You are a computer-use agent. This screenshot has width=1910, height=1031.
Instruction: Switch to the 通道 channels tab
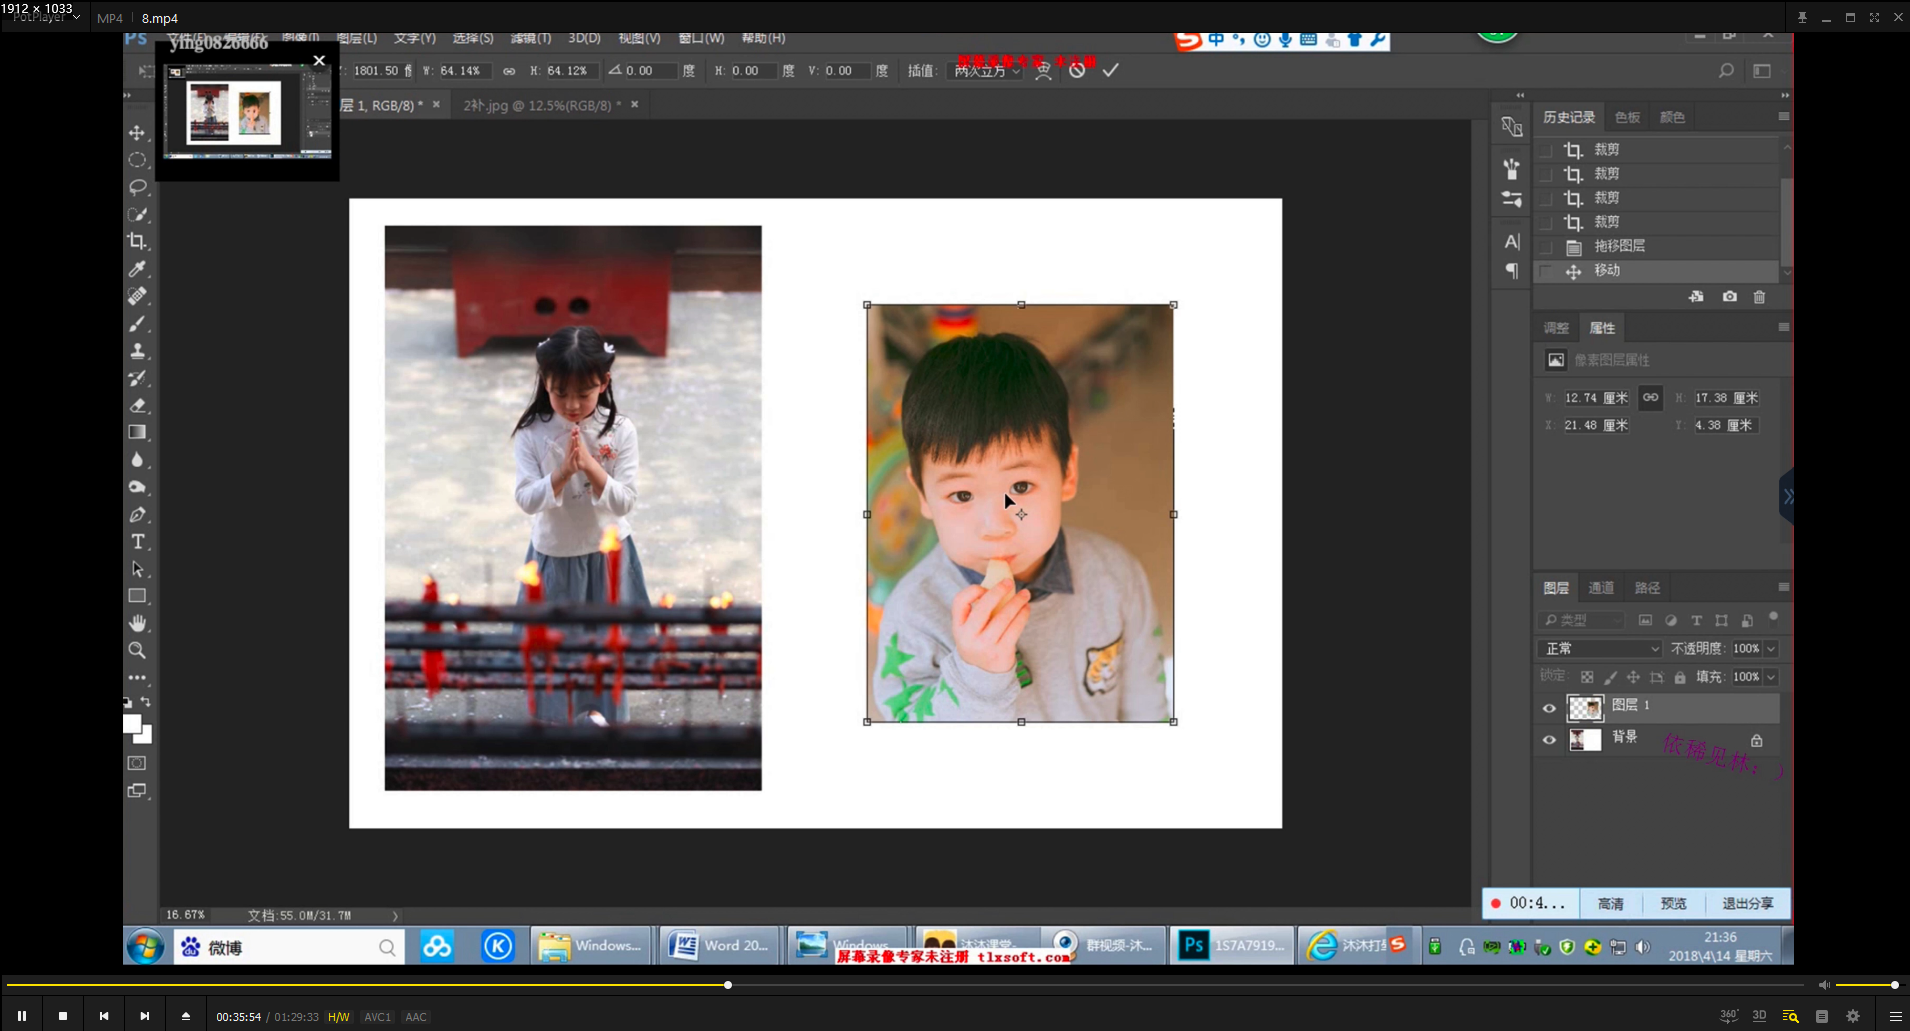tap(1601, 588)
